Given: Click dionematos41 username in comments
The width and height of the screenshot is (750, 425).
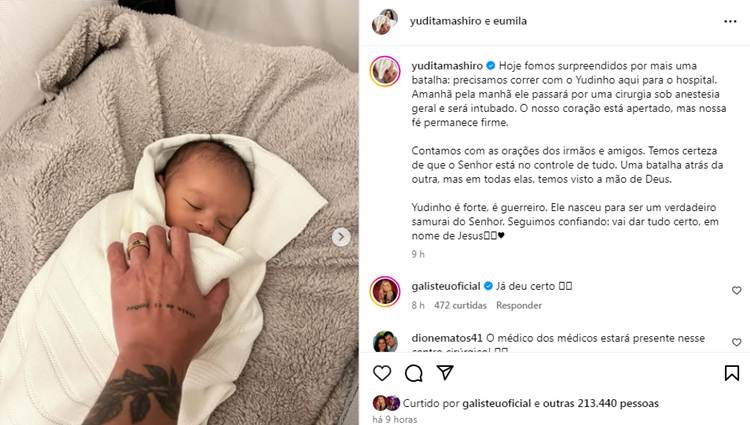Looking at the screenshot, I should pyautogui.click(x=447, y=338).
